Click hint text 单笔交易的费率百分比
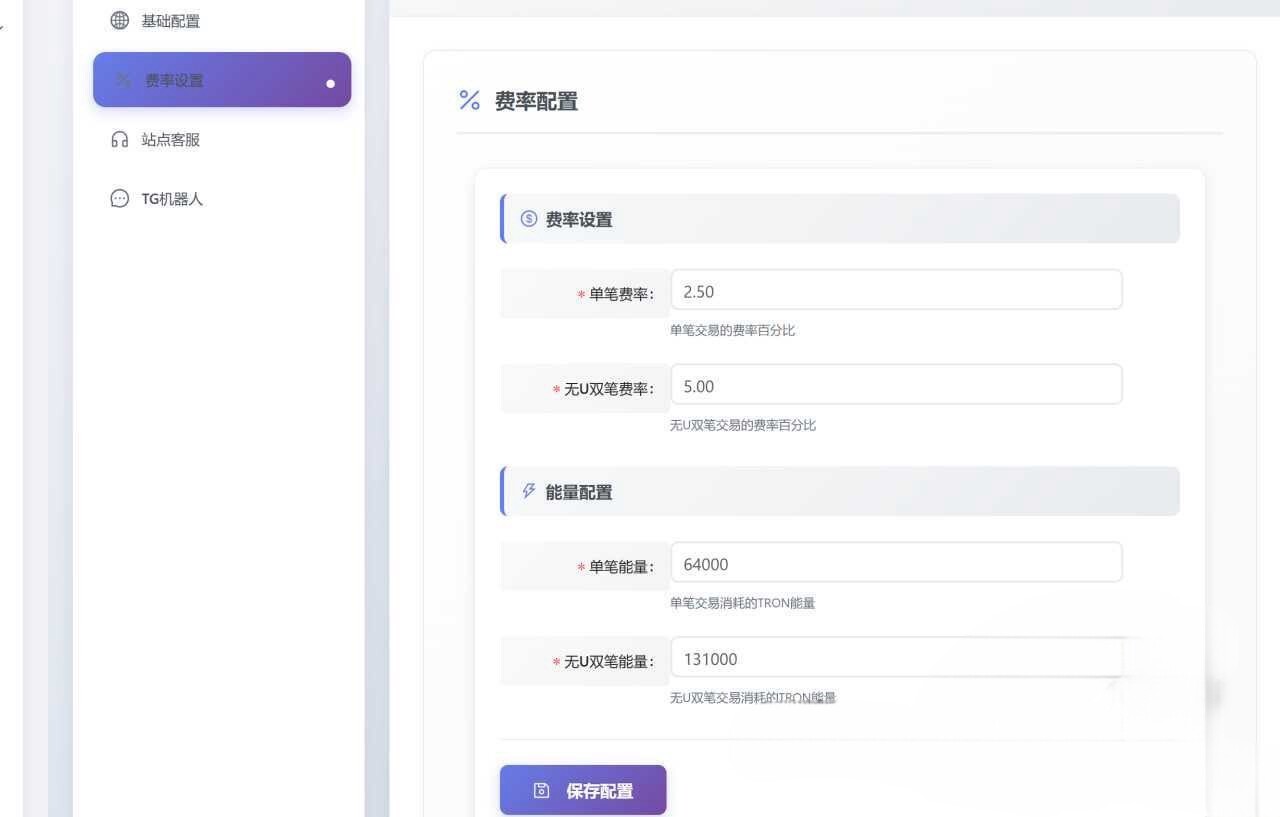Screen dimensions: 1280x817 point(733,330)
